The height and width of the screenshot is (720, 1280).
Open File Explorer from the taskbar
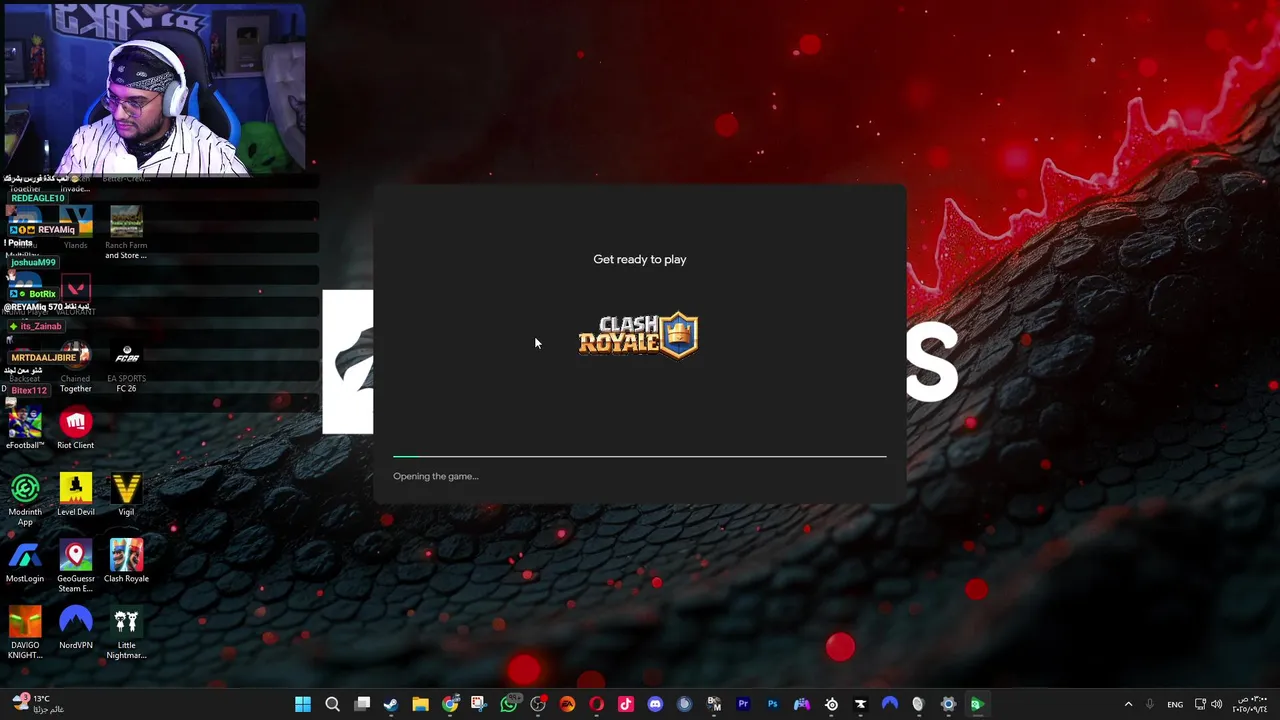click(x=420, y=704)
